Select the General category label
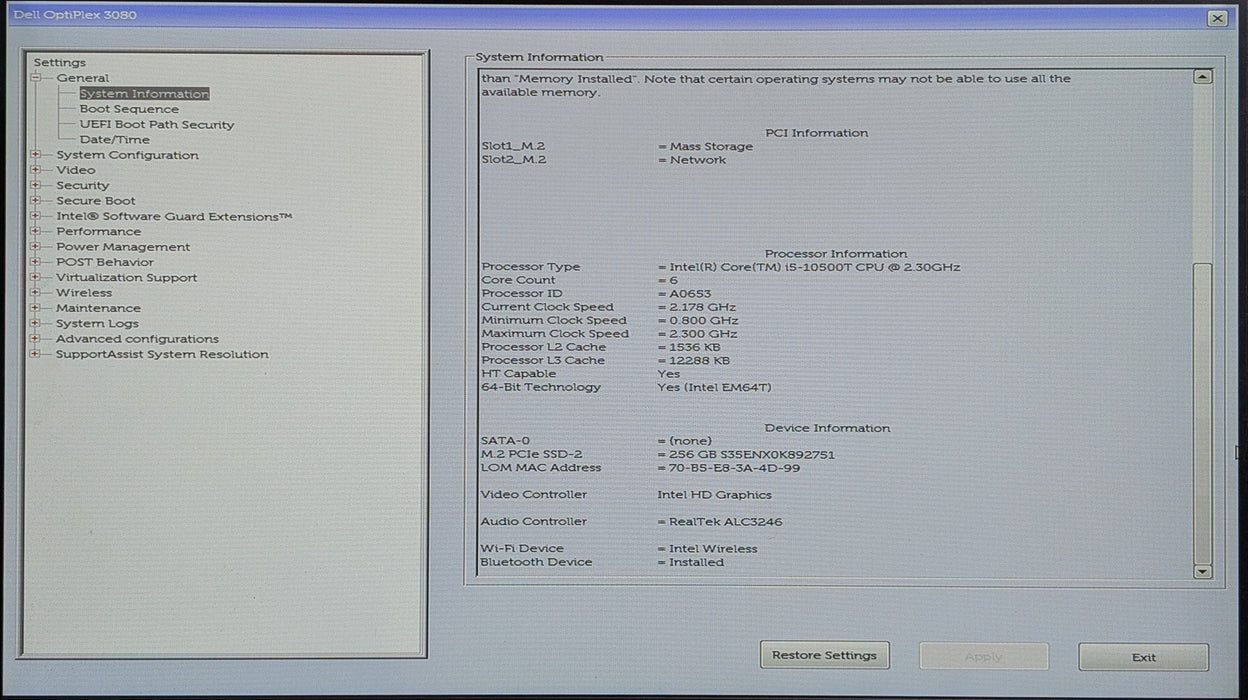This screenshot has height=700, width=1248. pyautogui.click(x=83, y=78)
